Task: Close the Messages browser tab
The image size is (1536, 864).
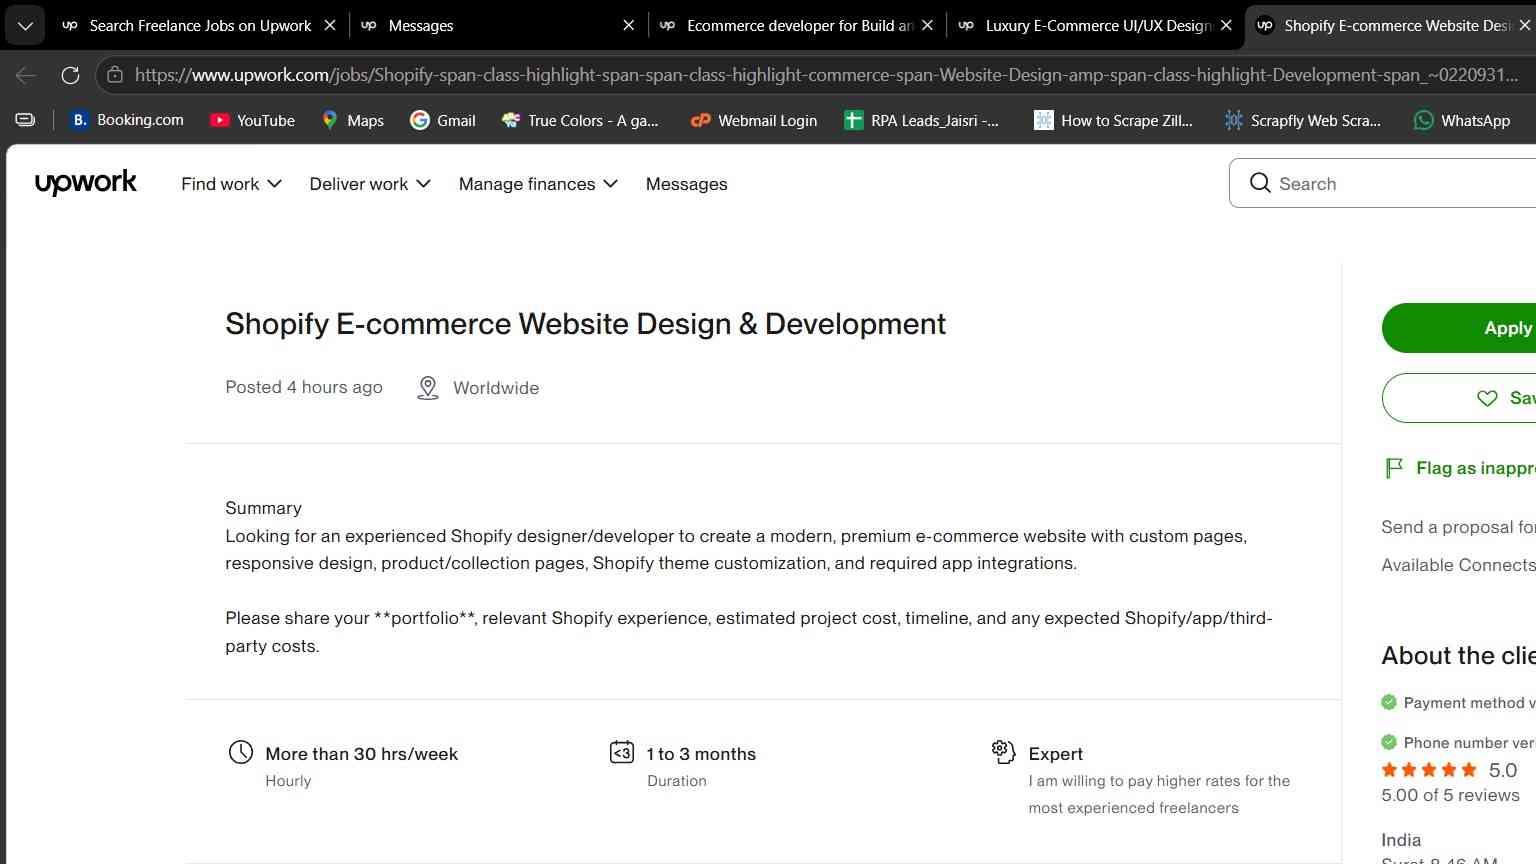Action: coord(628,25)
